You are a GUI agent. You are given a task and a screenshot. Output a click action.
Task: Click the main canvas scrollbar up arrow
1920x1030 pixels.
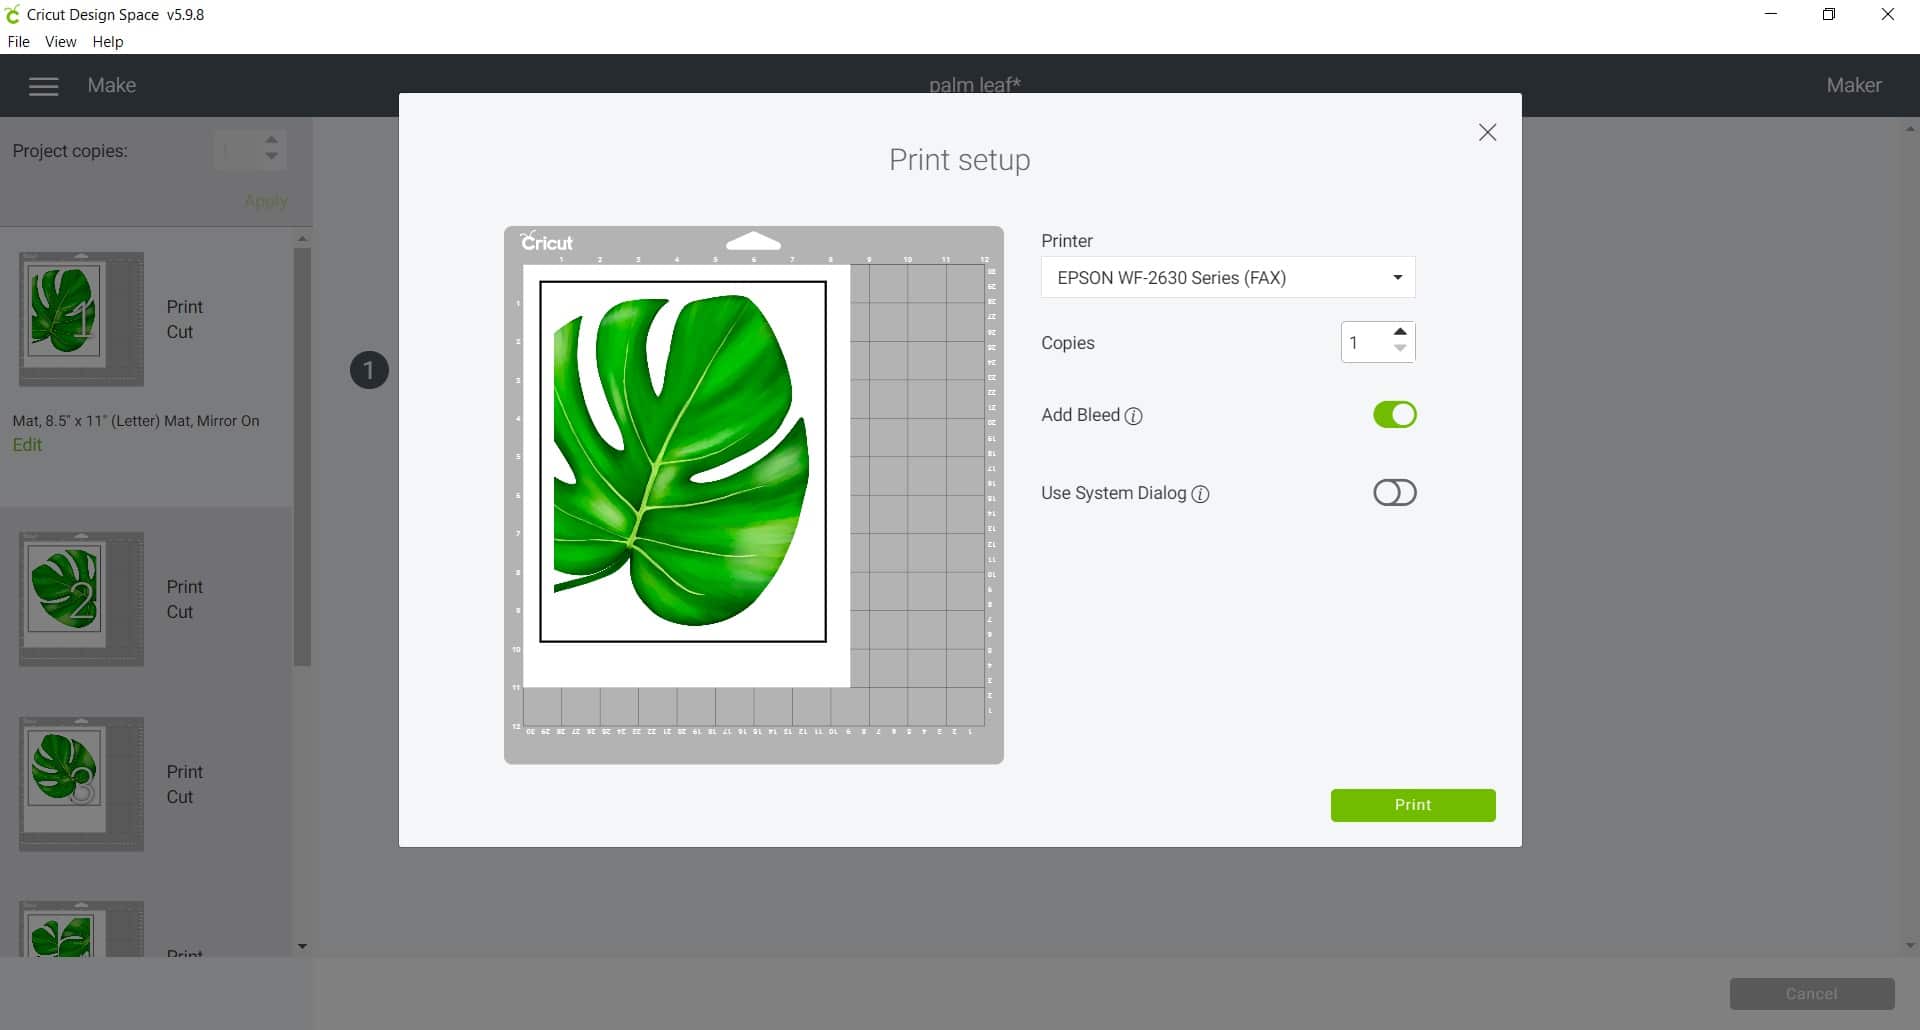click(x=1910, y=129)
